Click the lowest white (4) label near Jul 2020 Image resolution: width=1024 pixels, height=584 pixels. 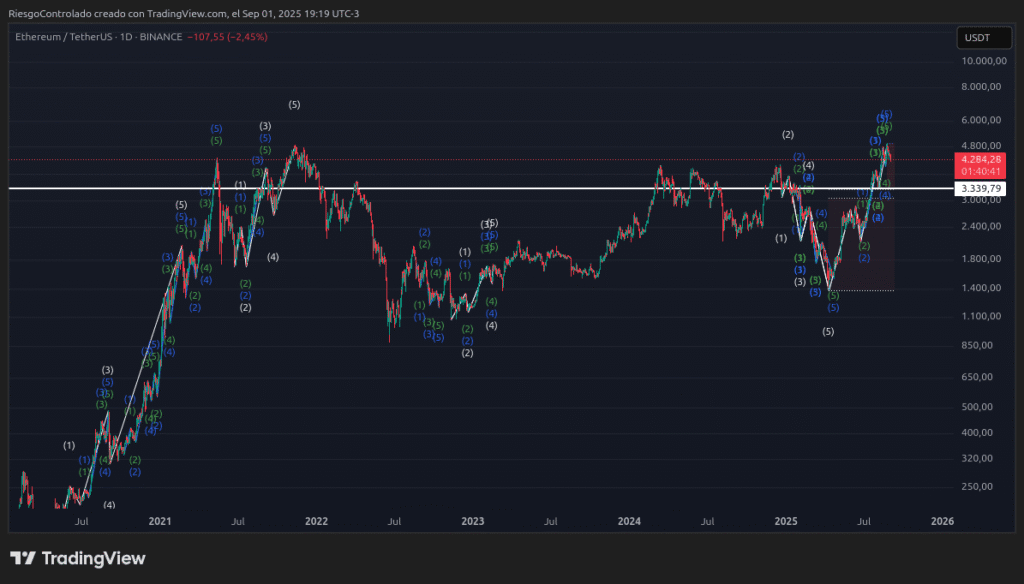[x=109, y=505]
